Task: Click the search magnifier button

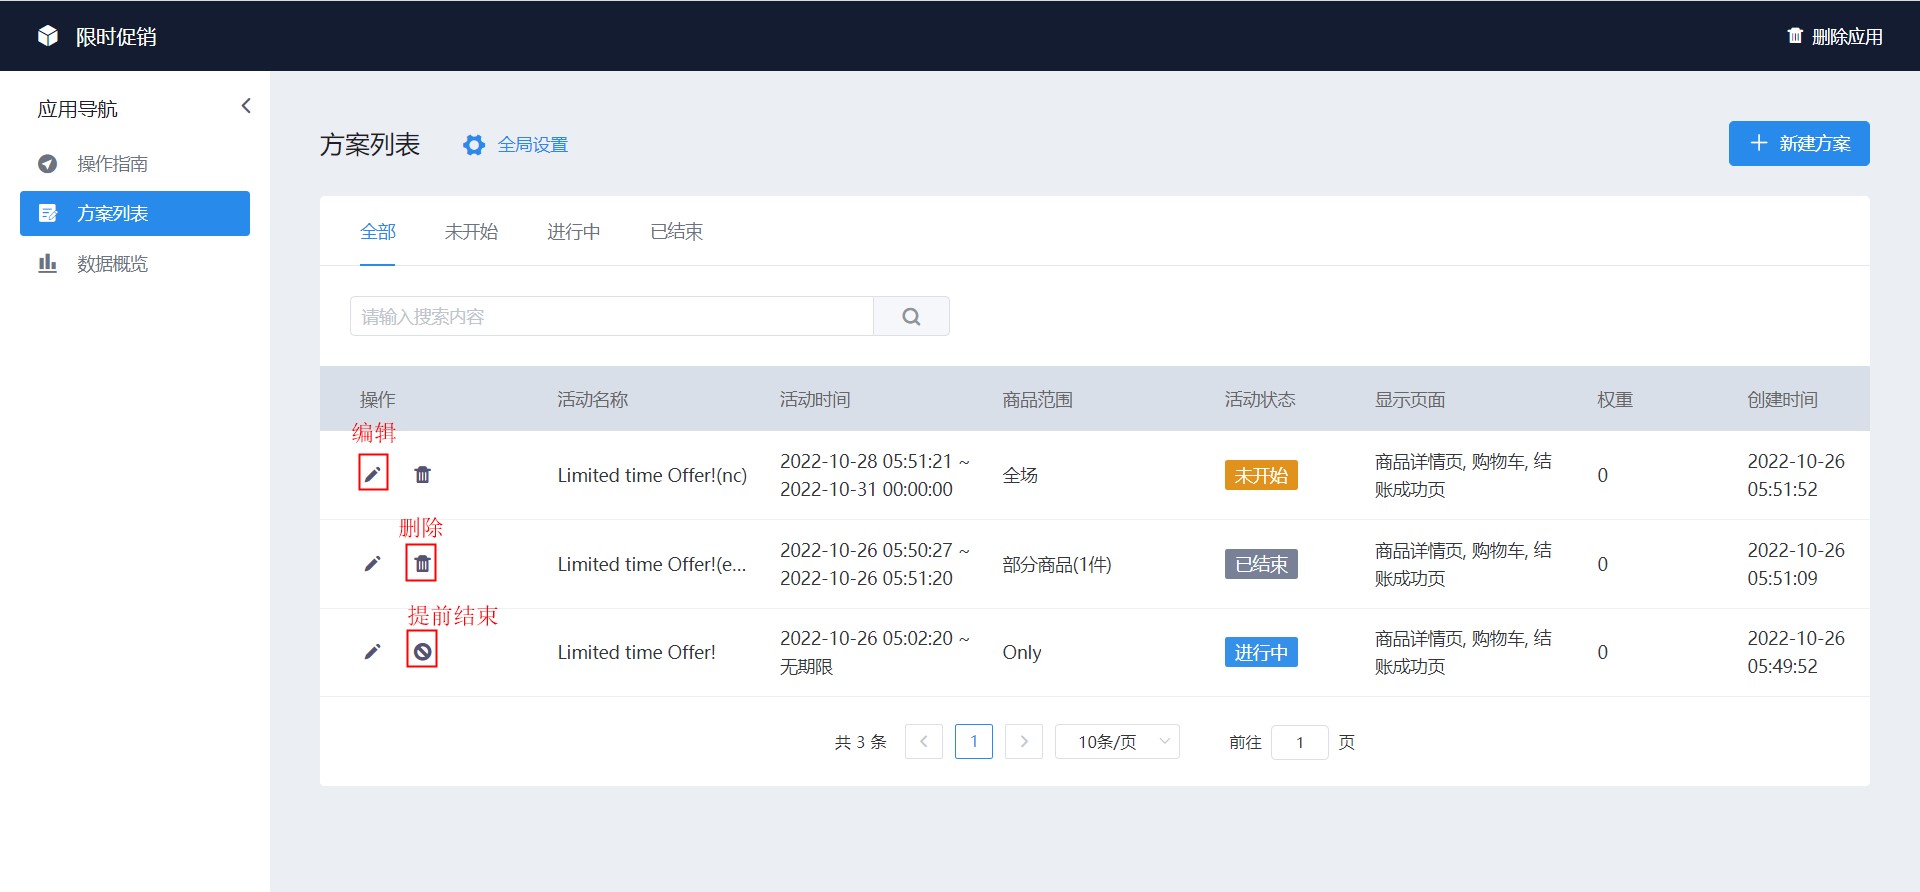Action: [911, 316]
